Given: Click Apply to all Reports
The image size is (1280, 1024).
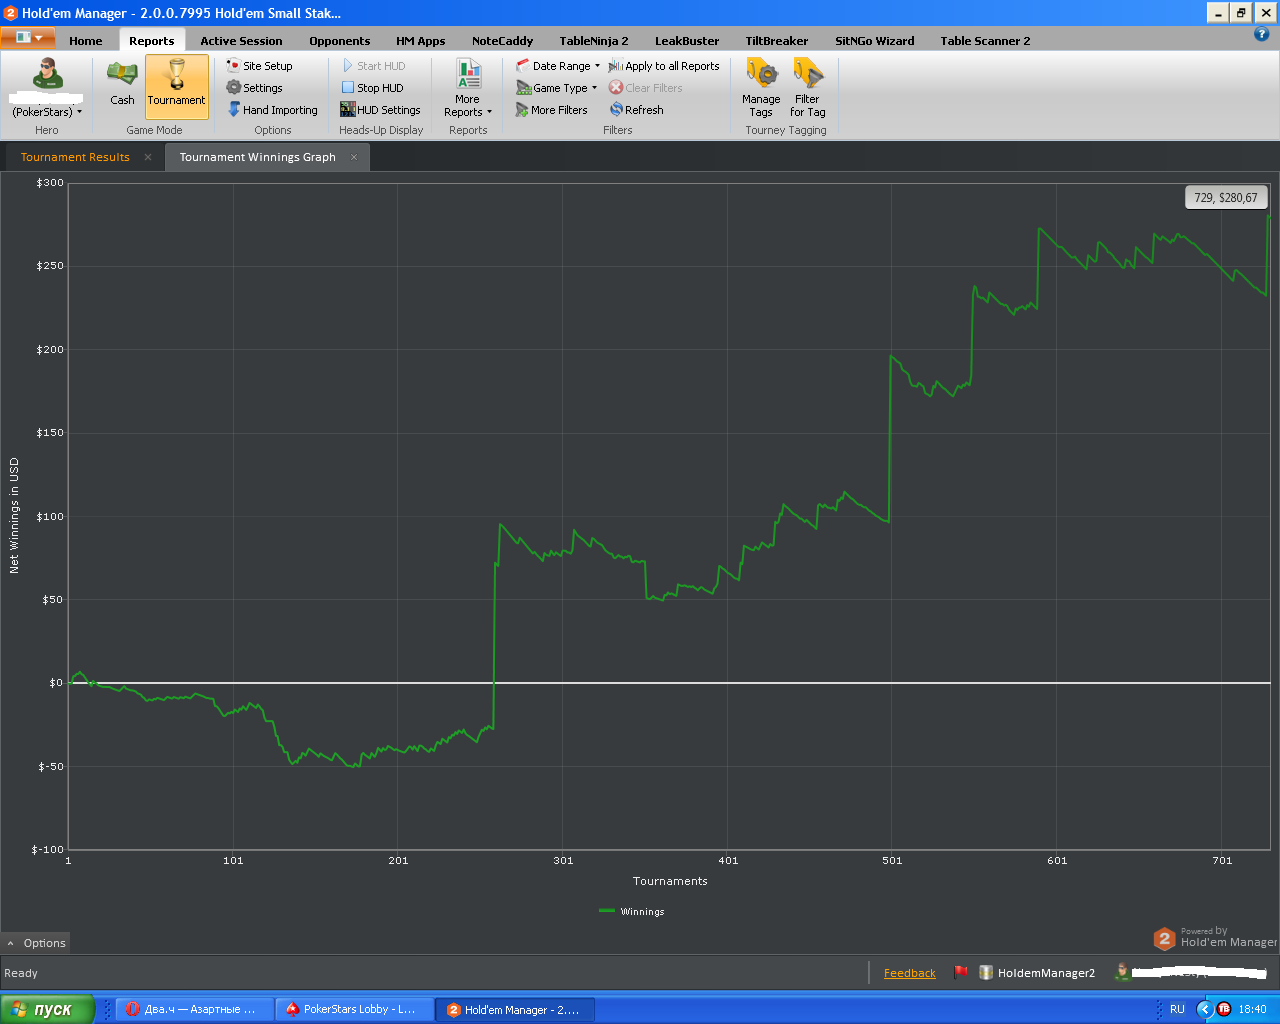Looking at the screenshot, I should pos(664,66).
